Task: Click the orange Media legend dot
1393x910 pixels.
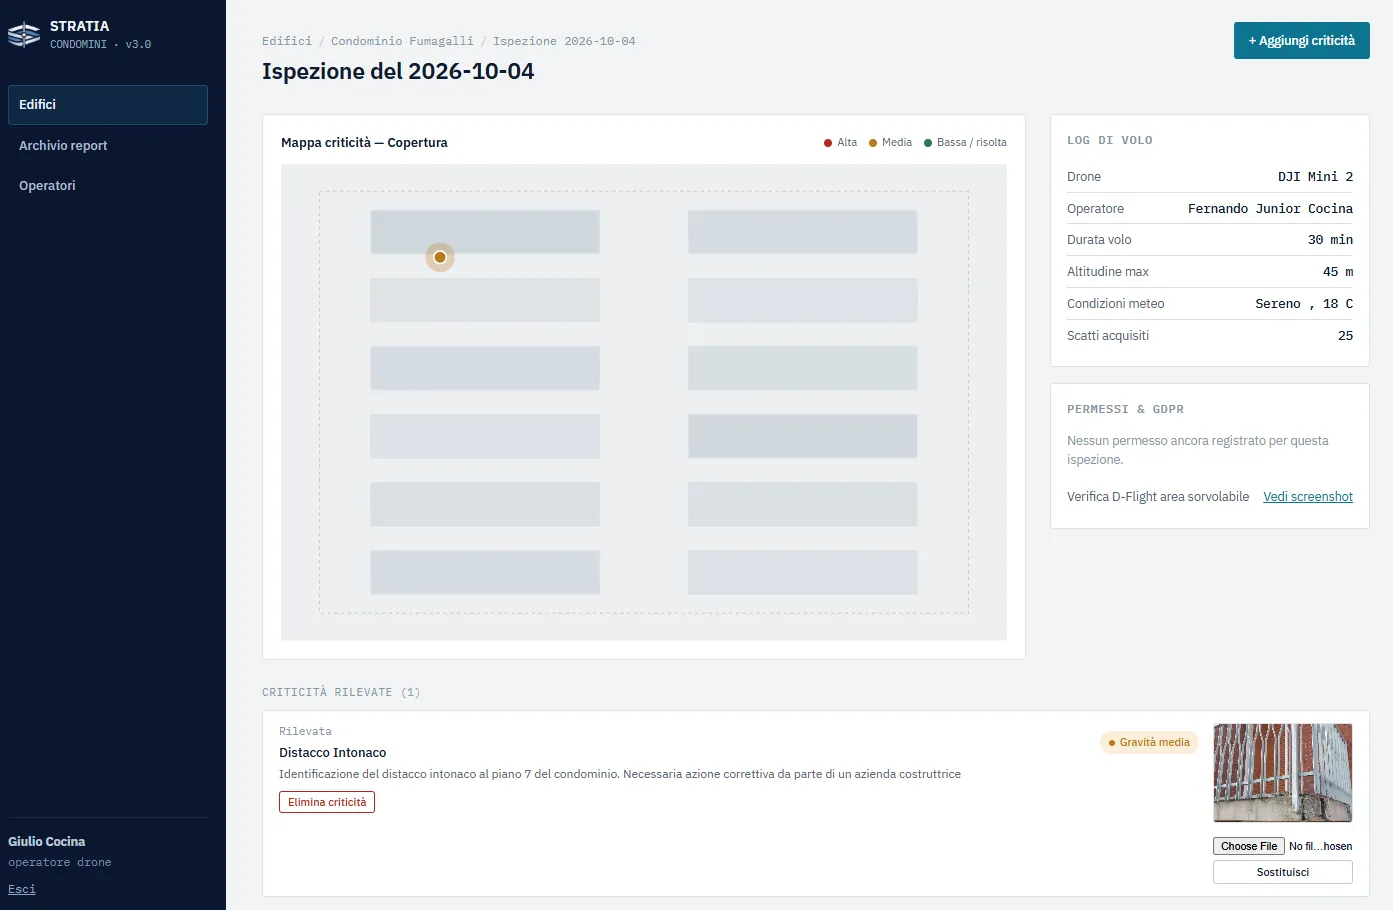Action: [x=873, y=143]
